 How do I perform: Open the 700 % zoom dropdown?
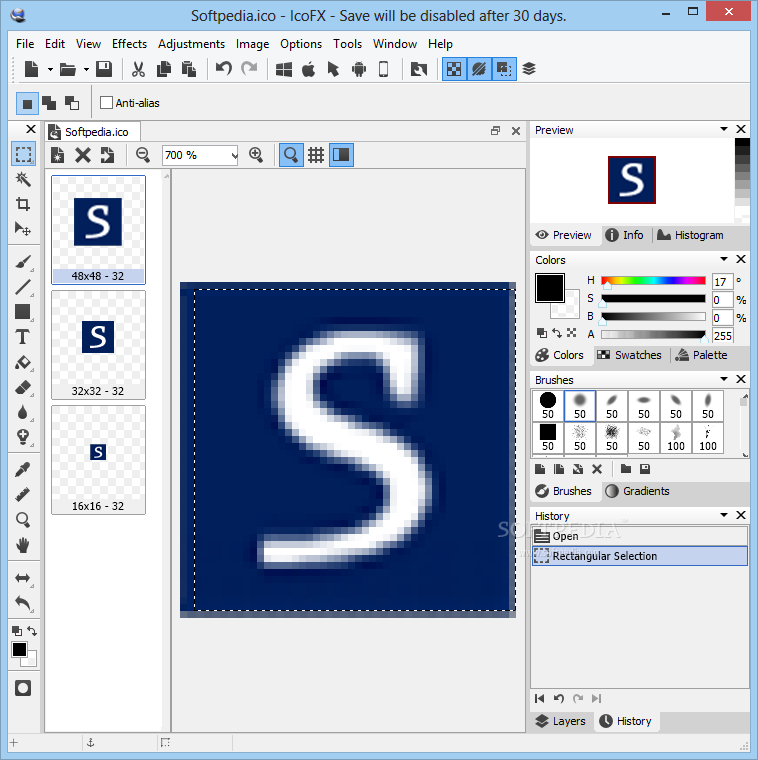tap(235, 155)
